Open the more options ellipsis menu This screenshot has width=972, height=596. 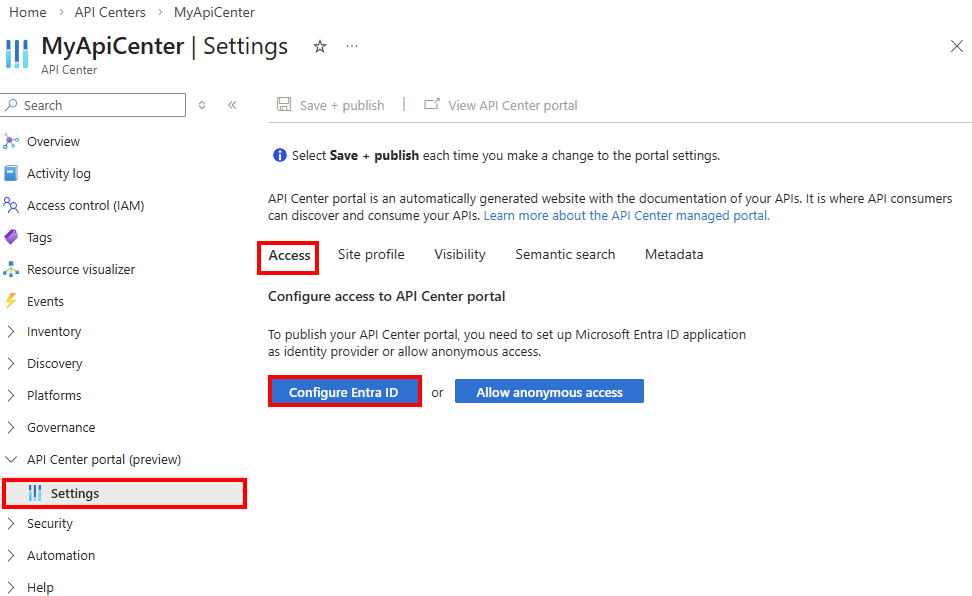351,46
